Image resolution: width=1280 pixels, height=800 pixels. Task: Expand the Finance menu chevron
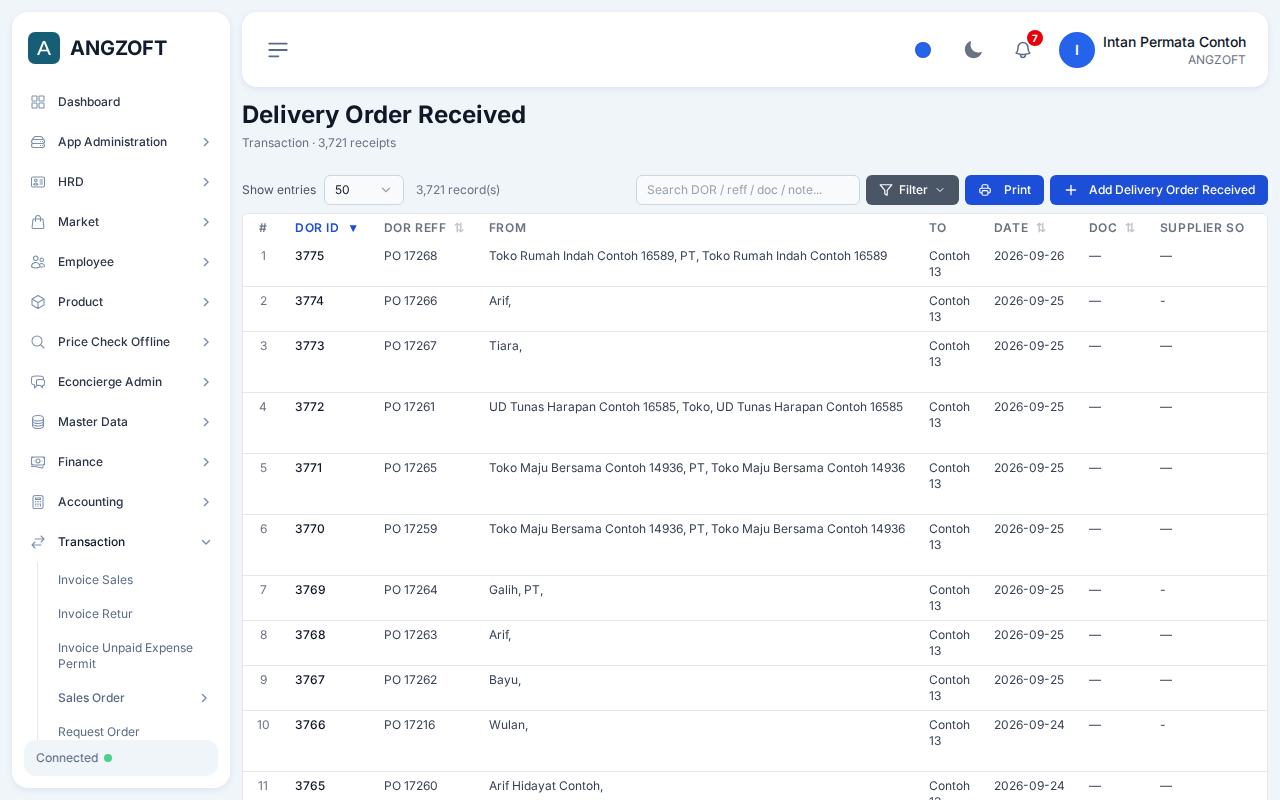click(x=206, y=462)
